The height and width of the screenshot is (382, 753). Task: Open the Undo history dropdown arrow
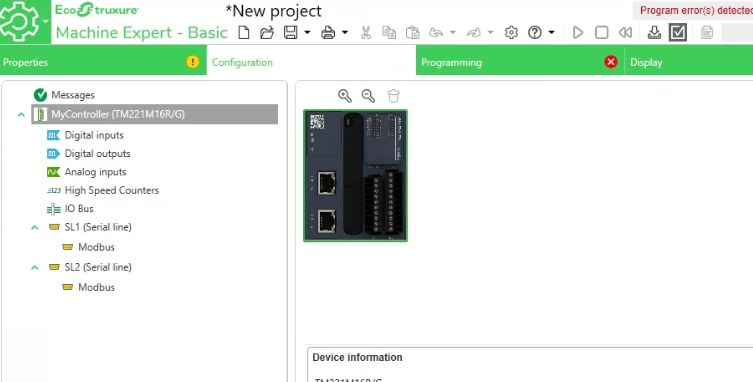[x=453, y=33]
